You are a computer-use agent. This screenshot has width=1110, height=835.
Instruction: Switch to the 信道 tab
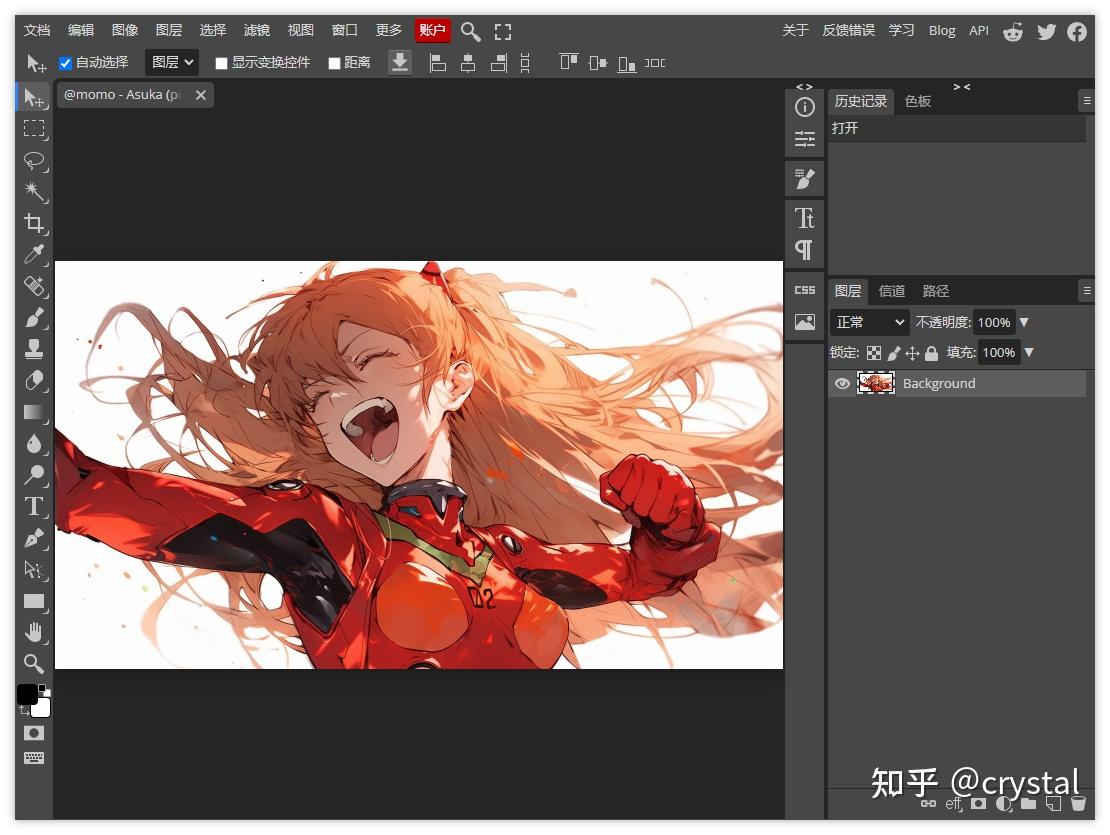pos(891,291)
